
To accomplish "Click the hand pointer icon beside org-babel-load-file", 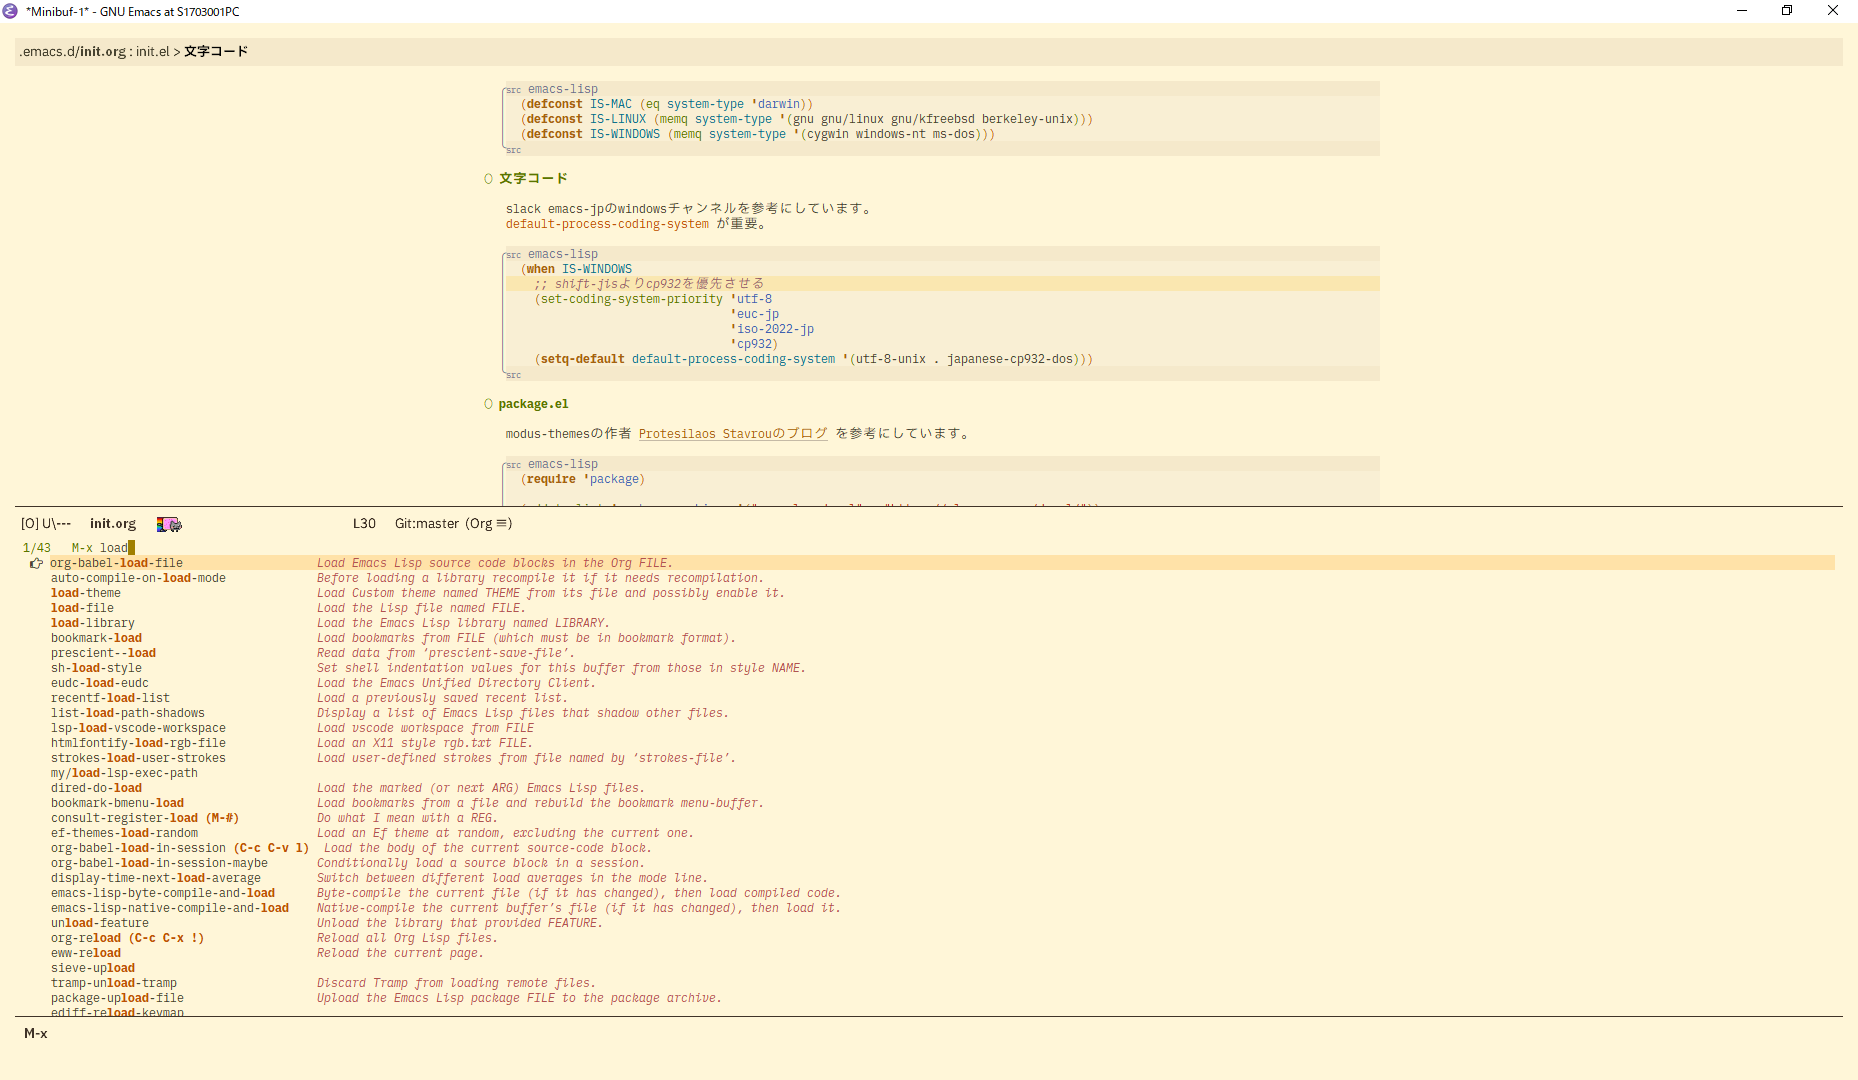I will click(36, 562).
